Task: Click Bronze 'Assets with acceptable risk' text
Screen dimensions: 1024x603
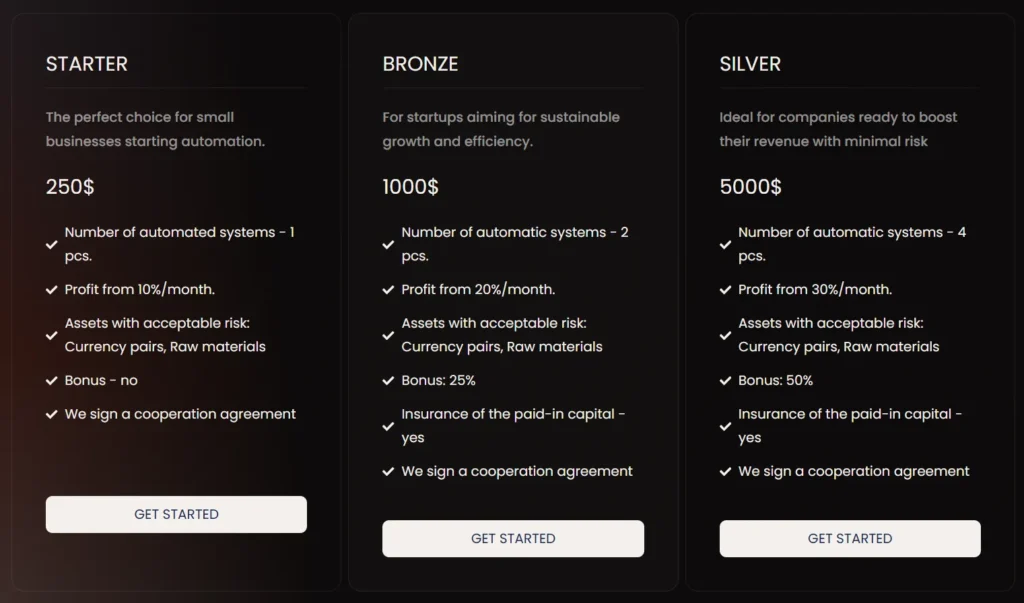Action: pyautogui.click(x=494, y=323)
